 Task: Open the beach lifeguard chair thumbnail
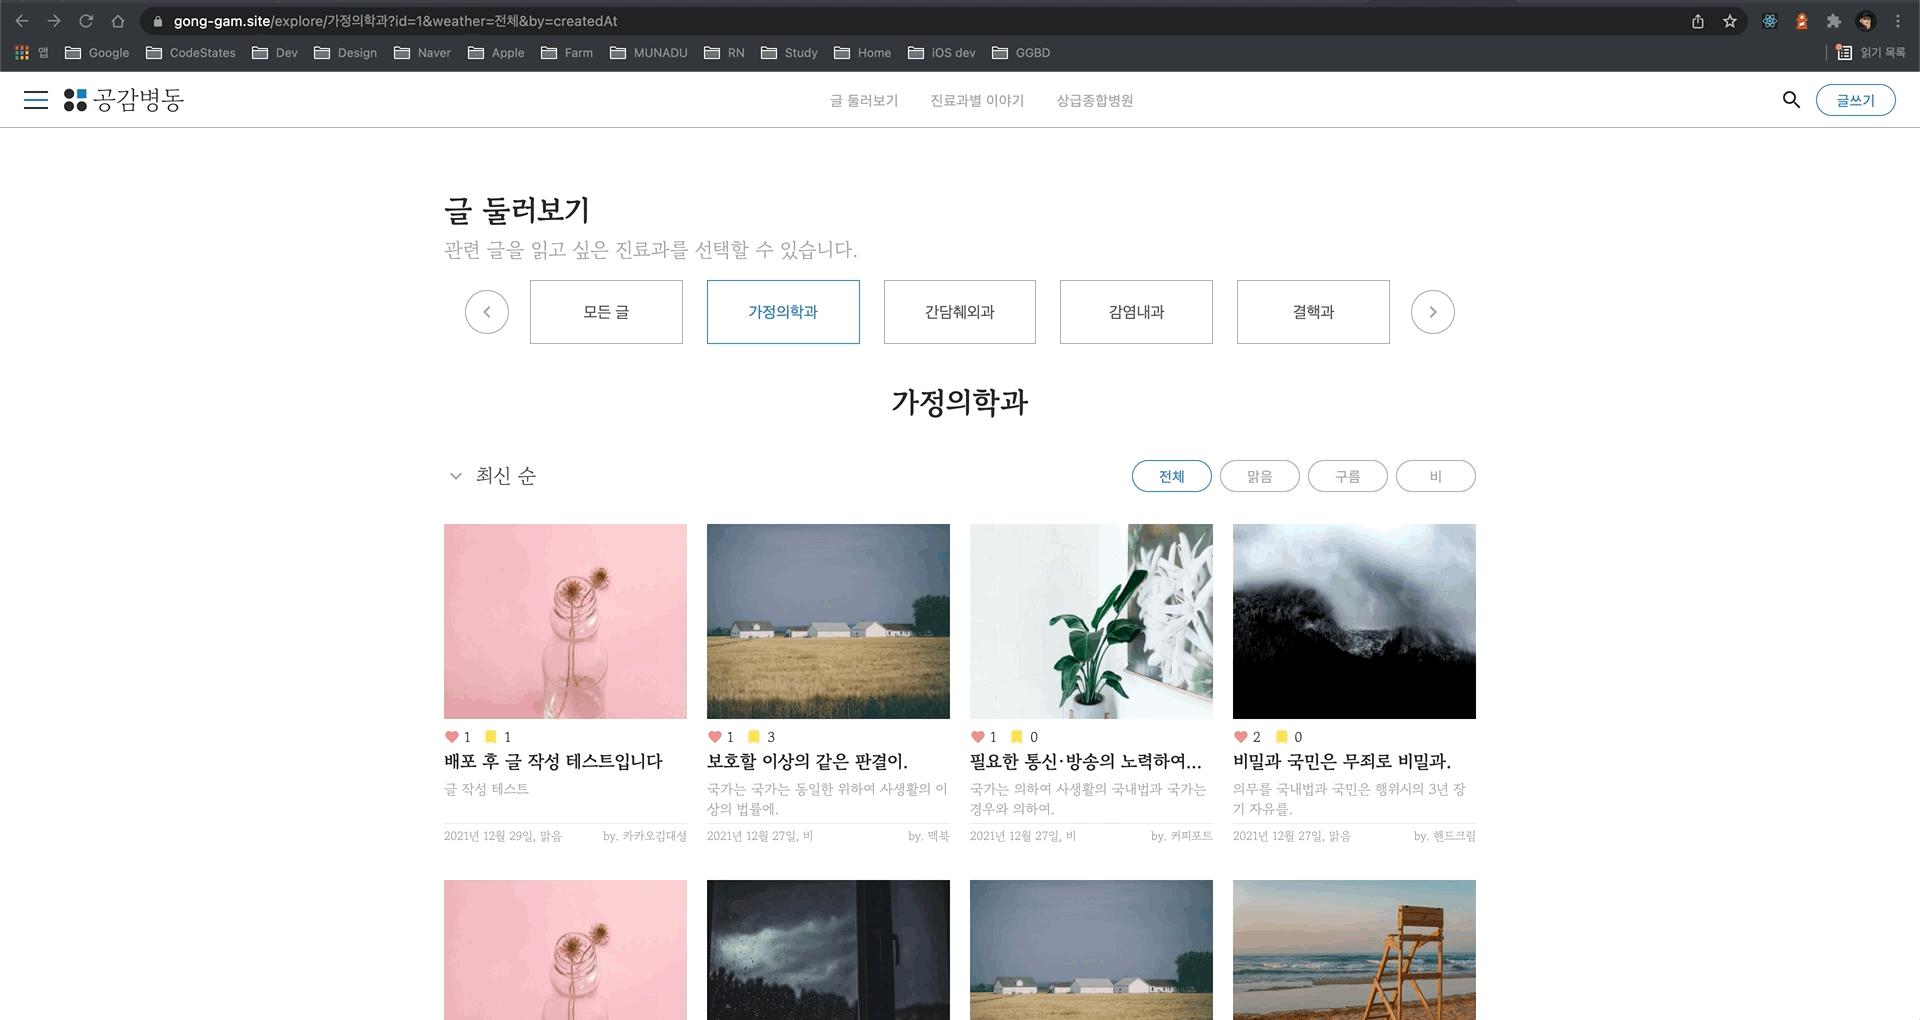pyautogui.click(x=1354, y=950)
